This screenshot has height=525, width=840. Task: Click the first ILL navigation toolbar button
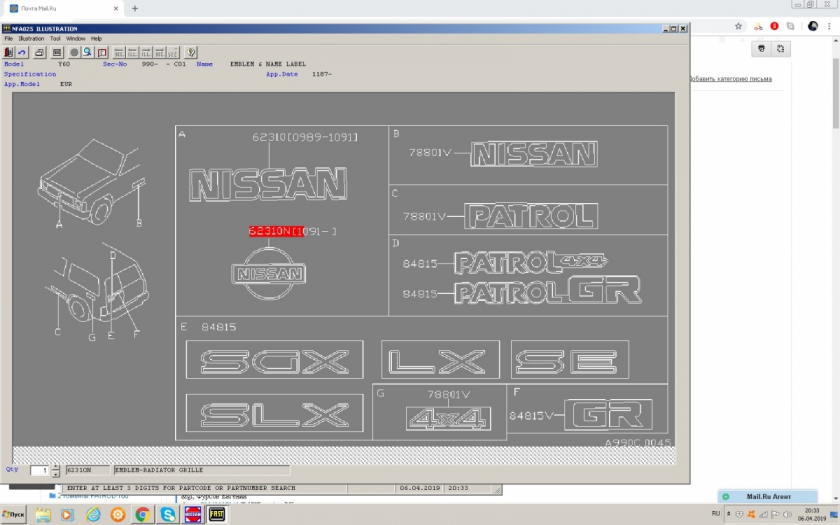(x=132, y=52)
